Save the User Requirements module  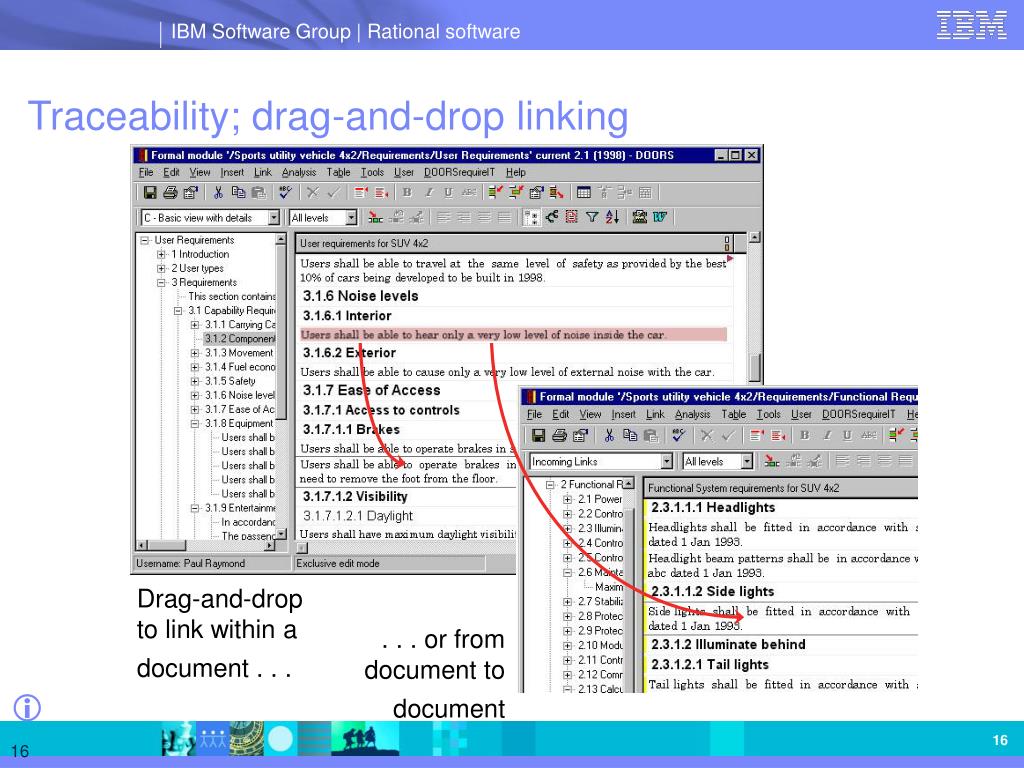[x=150, y=192]
